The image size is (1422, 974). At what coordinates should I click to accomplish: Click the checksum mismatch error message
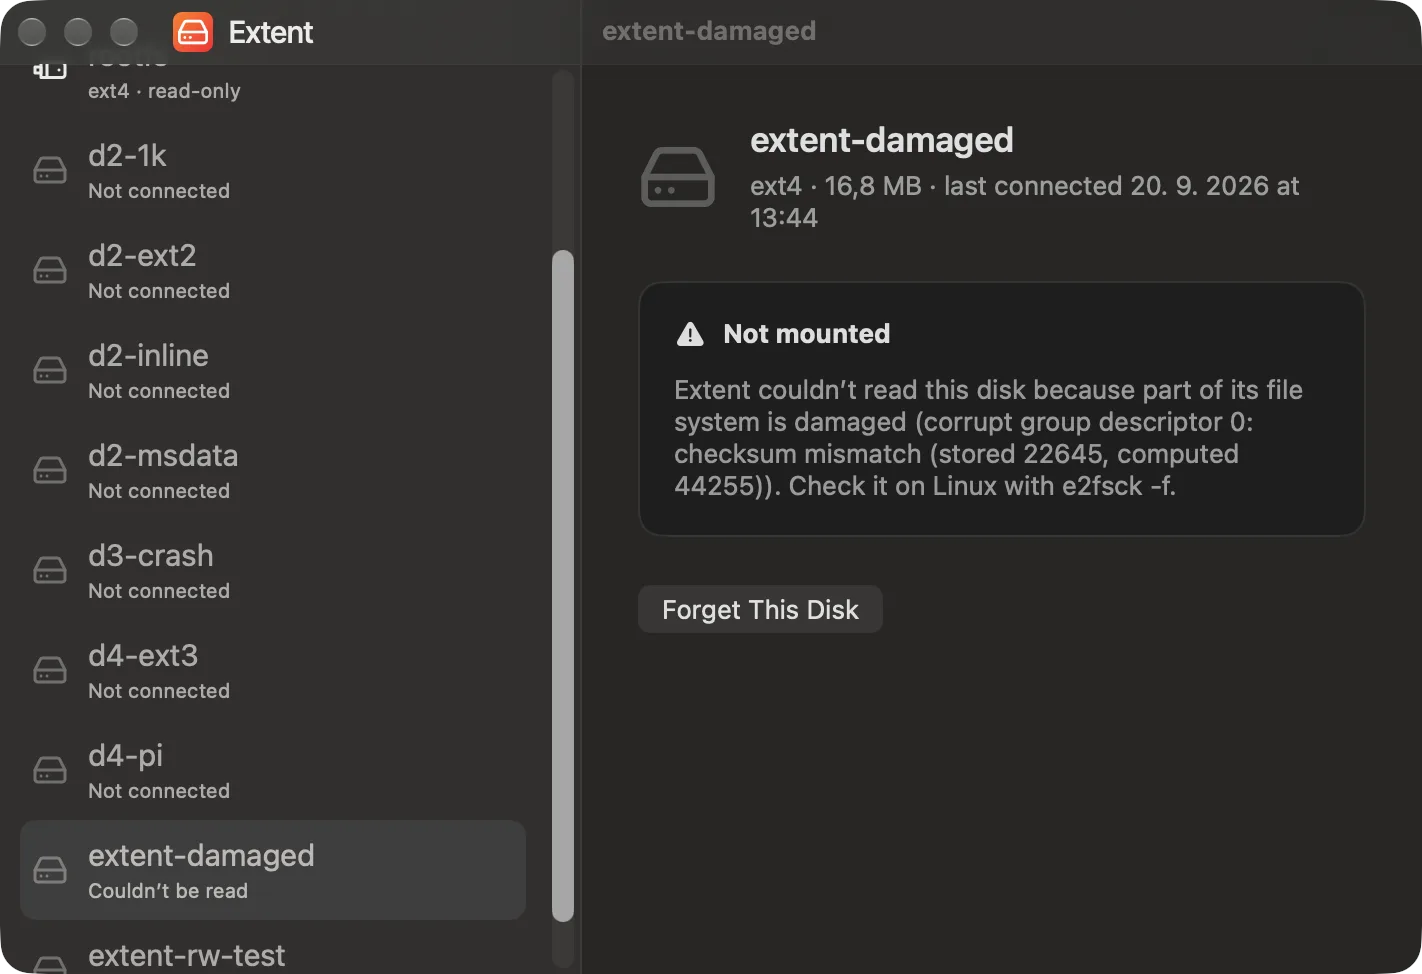pos(988,438)
